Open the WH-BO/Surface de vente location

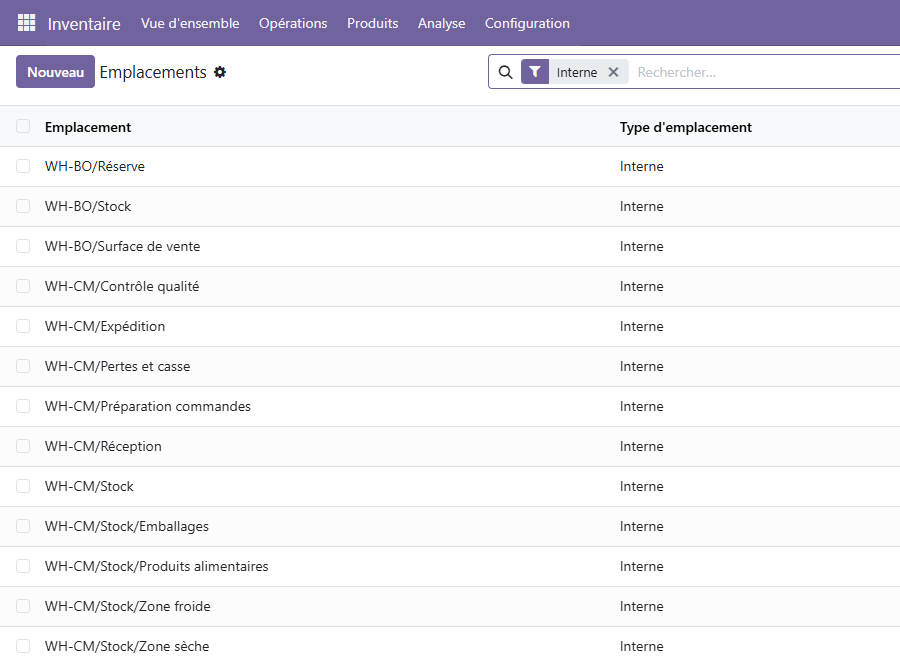pos(122,246)
